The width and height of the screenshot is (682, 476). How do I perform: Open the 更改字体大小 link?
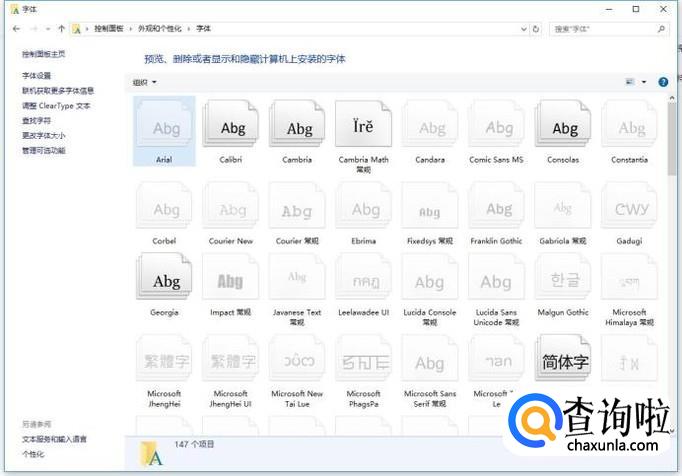click(43, 135)
